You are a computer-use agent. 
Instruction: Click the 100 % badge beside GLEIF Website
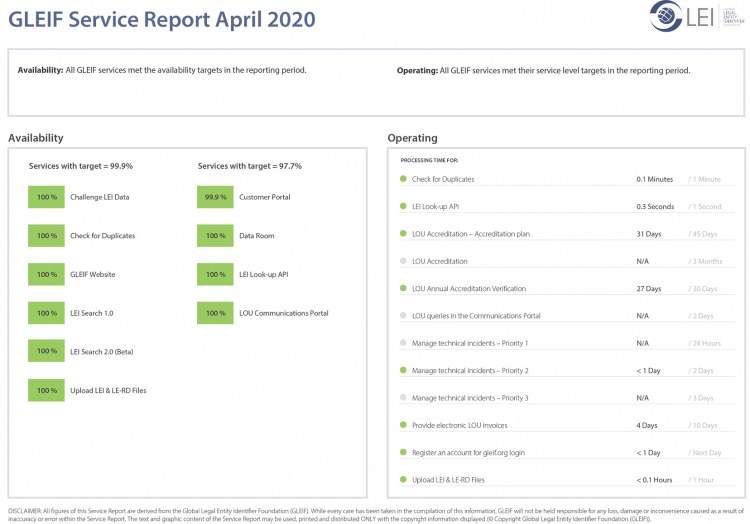coord(46,274)
